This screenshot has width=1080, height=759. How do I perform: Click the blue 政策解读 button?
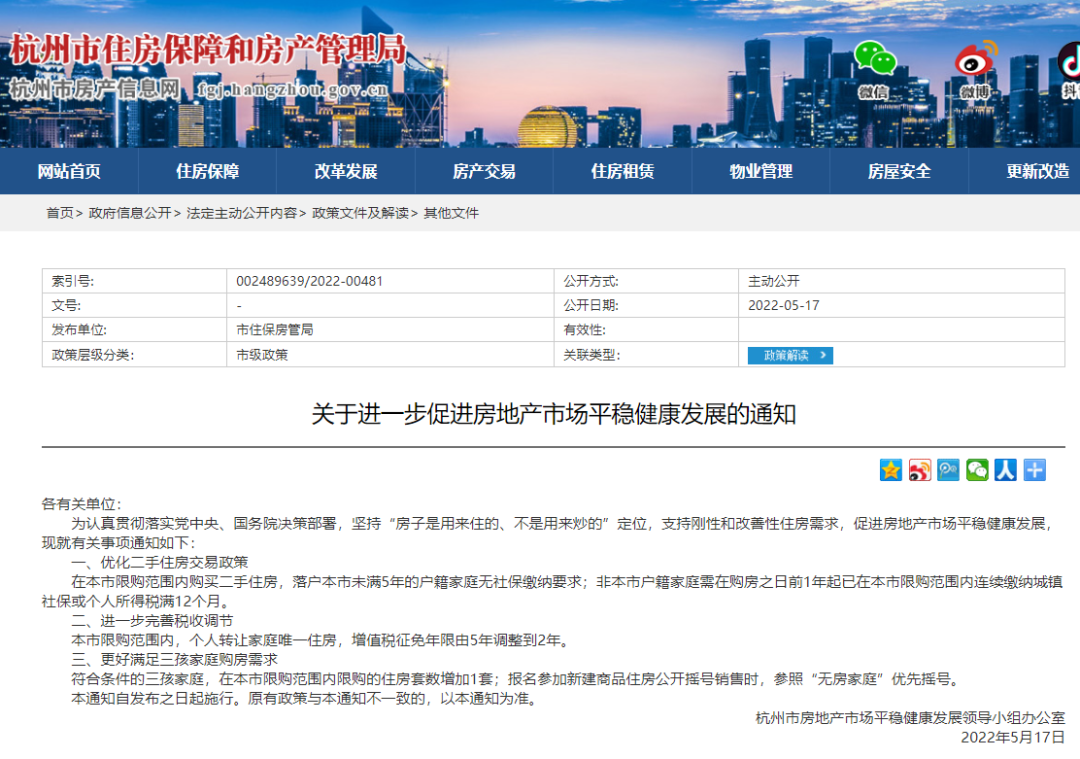point(790,355)
